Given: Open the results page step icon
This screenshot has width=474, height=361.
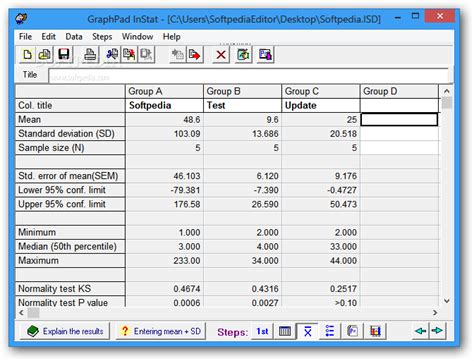Looking at the screenshot, I should 352,331.
